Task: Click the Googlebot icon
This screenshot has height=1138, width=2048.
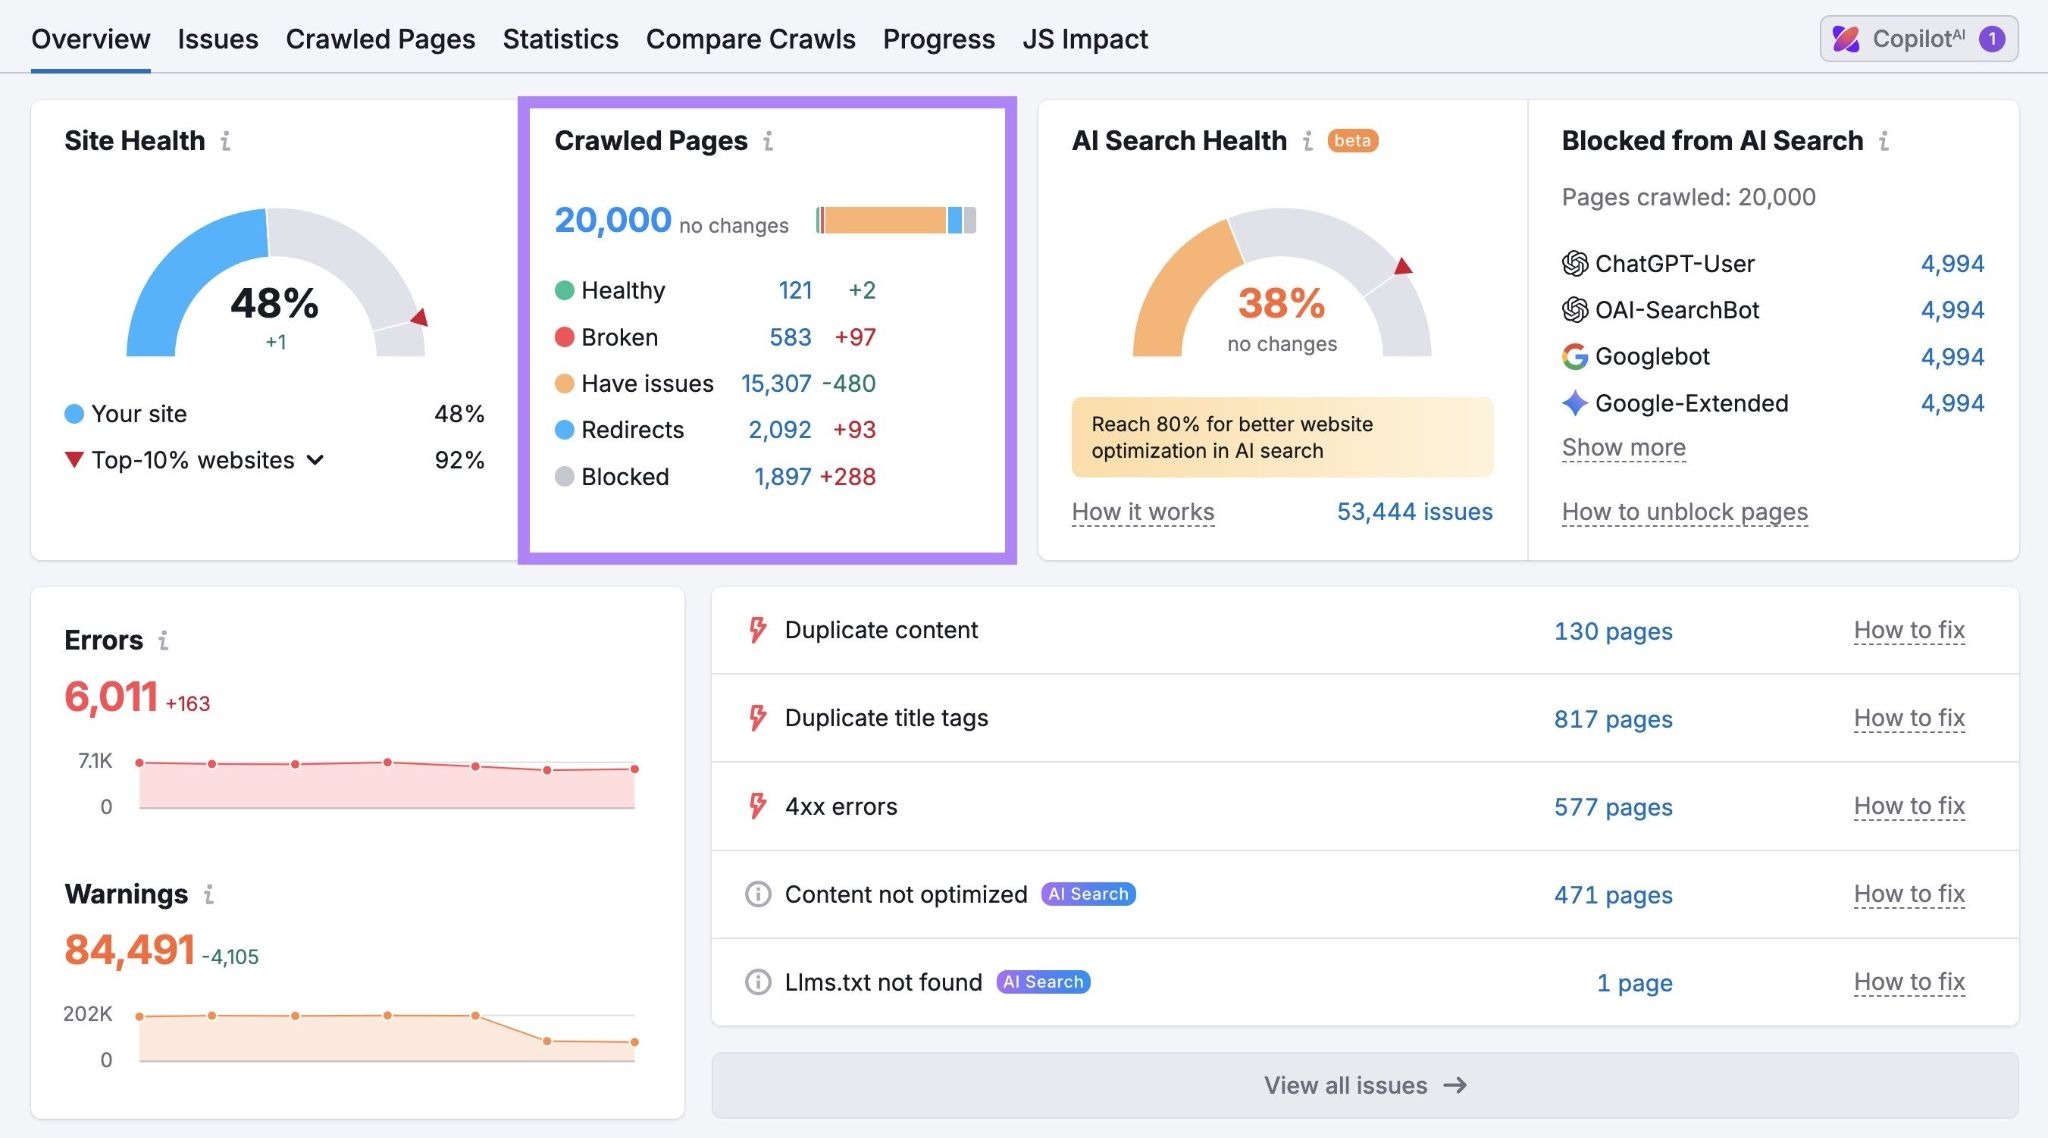Action: coord(1576,356)
